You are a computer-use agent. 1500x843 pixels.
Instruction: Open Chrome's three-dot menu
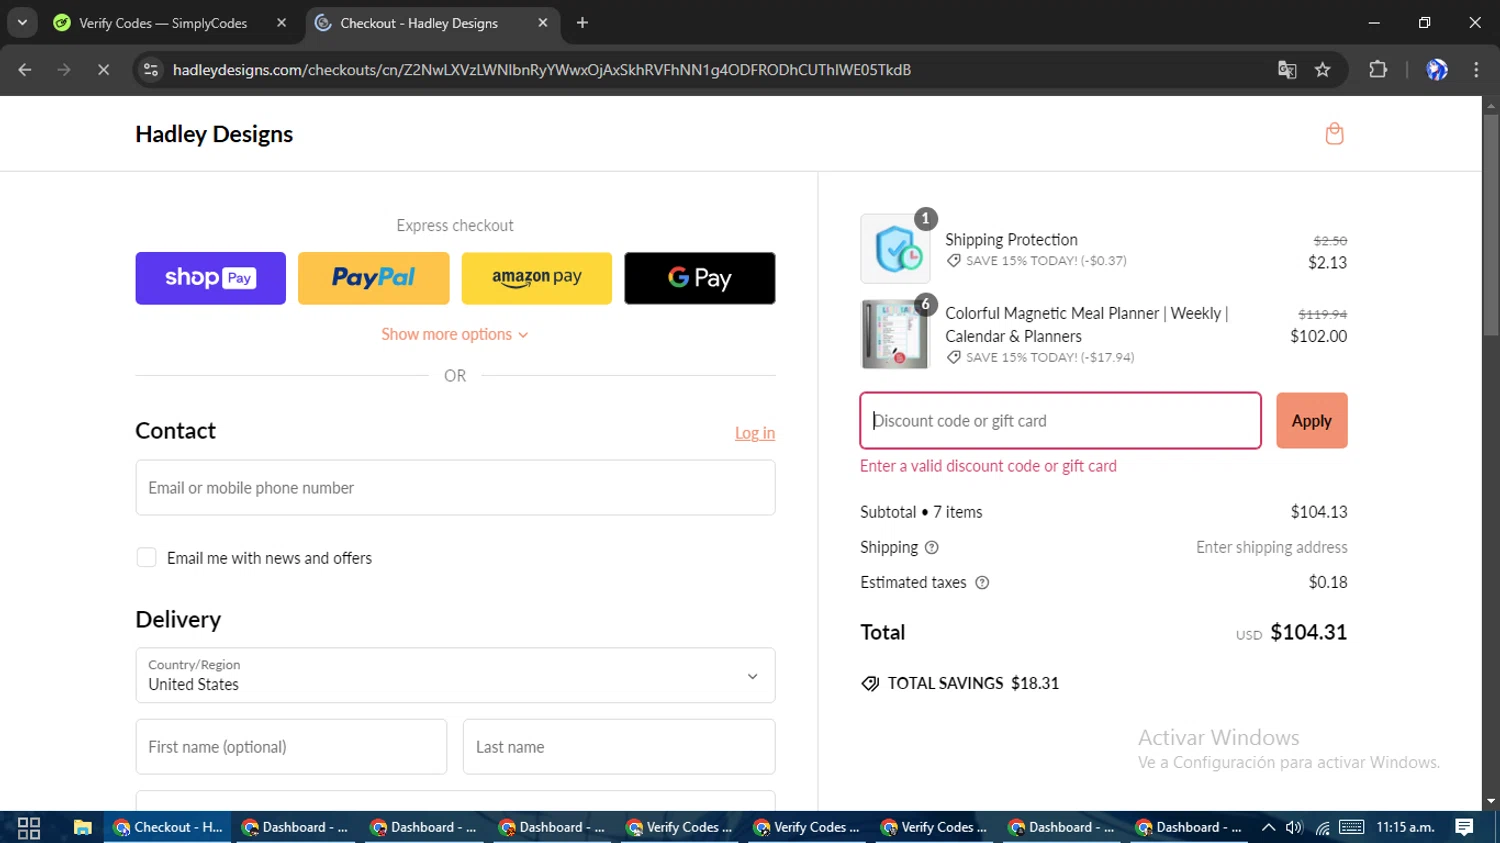[x=1476, y=70]
